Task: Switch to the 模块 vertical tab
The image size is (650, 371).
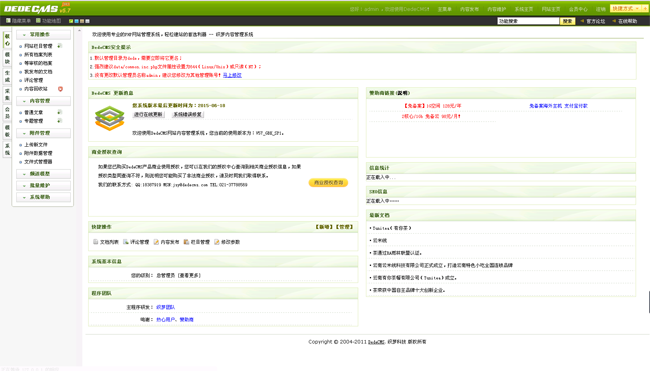Action: tap(7, 58)
